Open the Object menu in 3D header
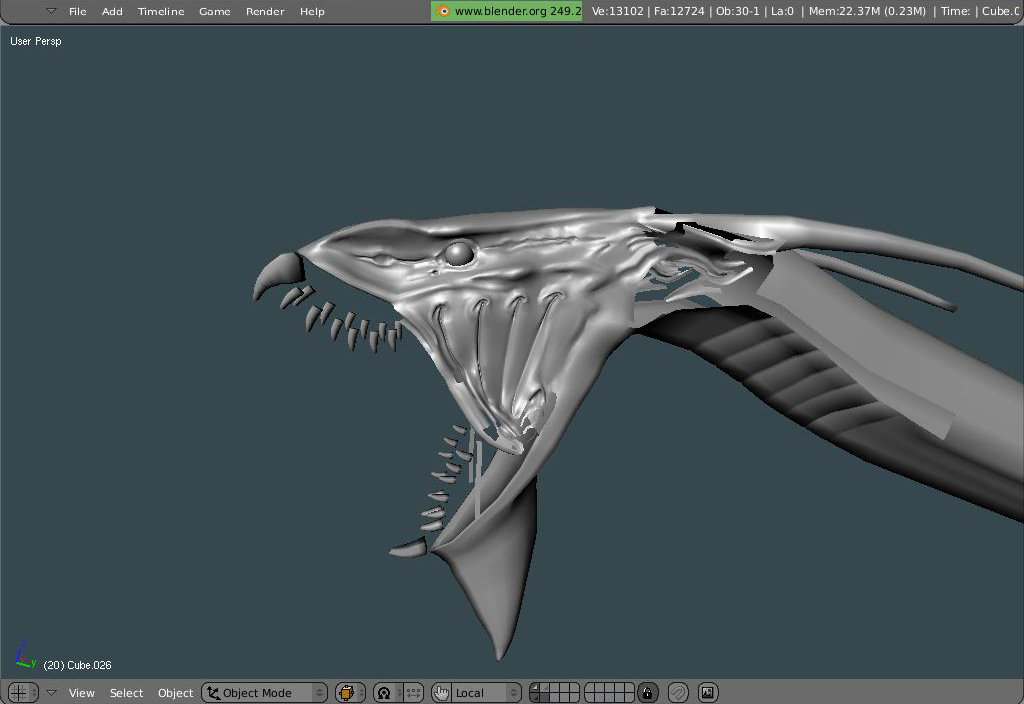Screen dimensions: 1024x704 [x=175, y=693]
